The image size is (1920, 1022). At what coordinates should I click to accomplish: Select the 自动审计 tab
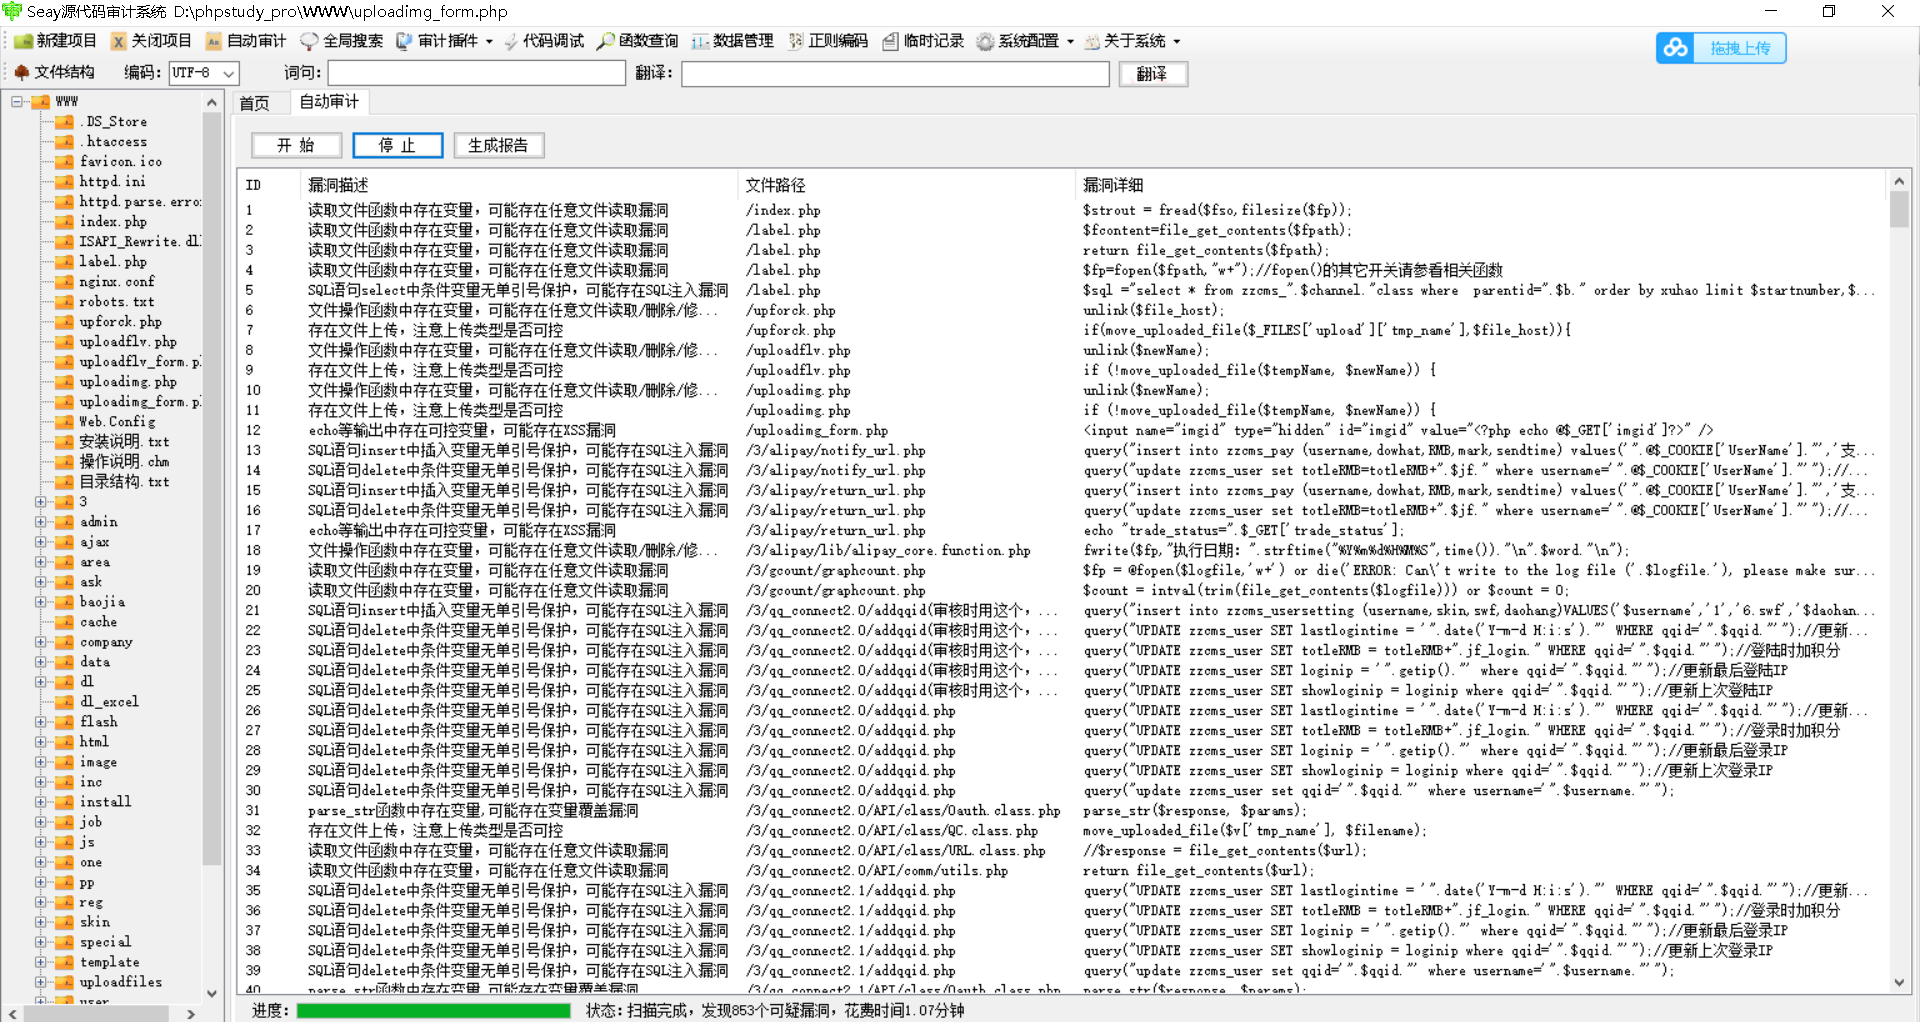click(328, 102)
